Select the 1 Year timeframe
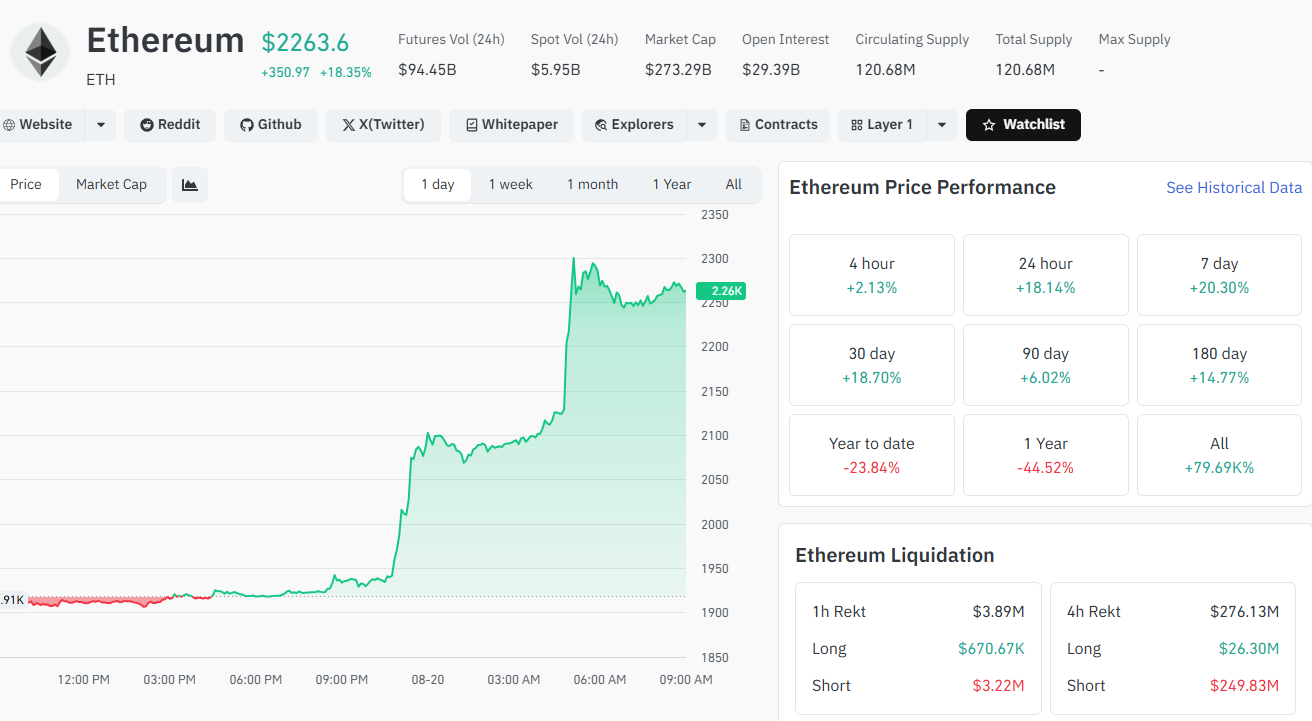The width and height of the screenshot is (1312, 721). point(672,184)
